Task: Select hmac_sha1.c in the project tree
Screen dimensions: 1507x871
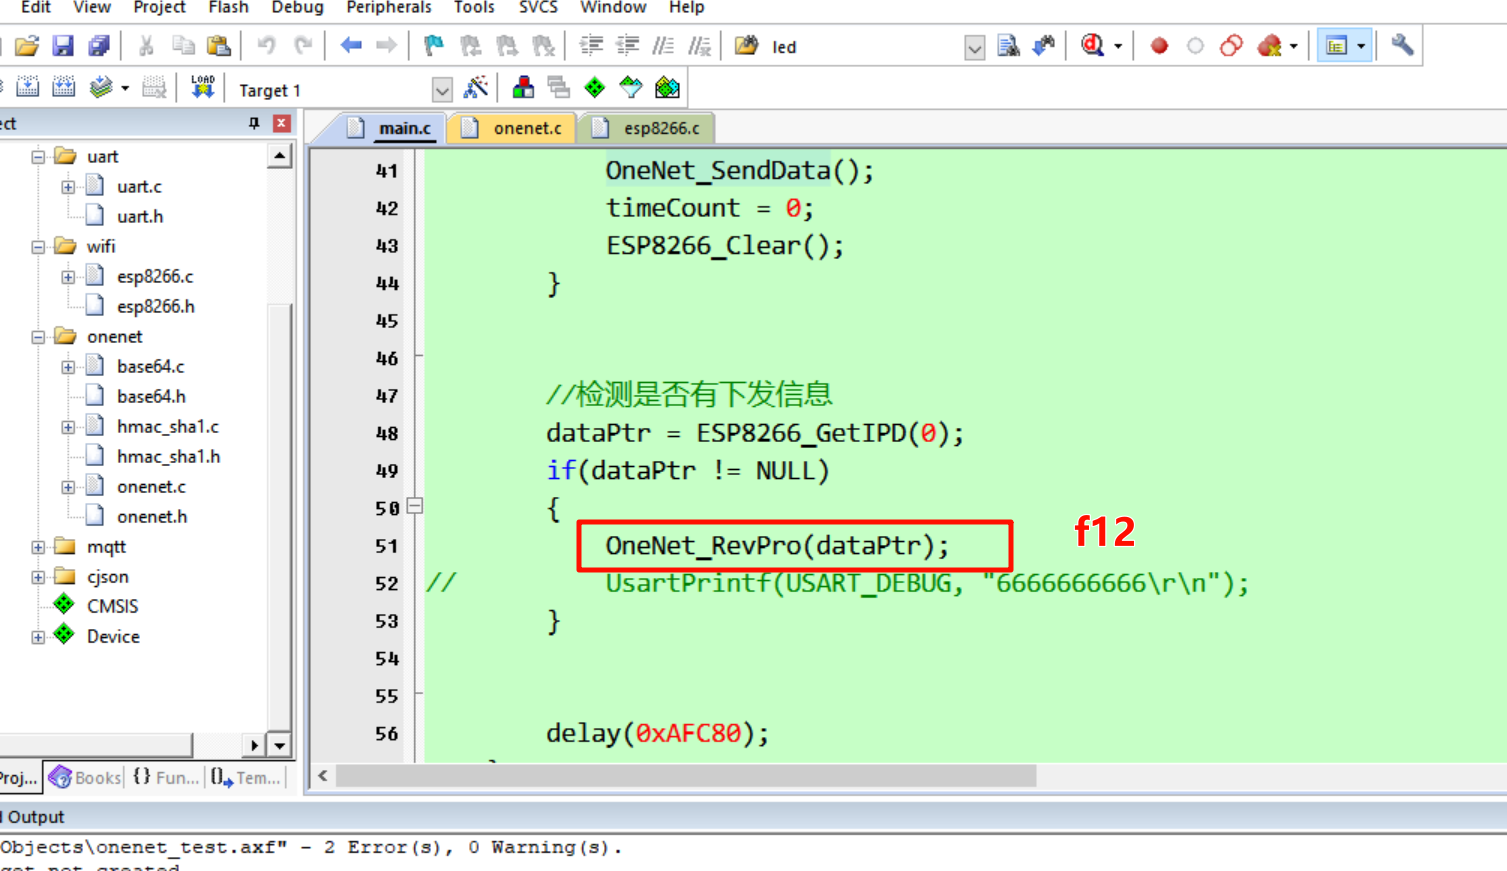Action: 167,427
